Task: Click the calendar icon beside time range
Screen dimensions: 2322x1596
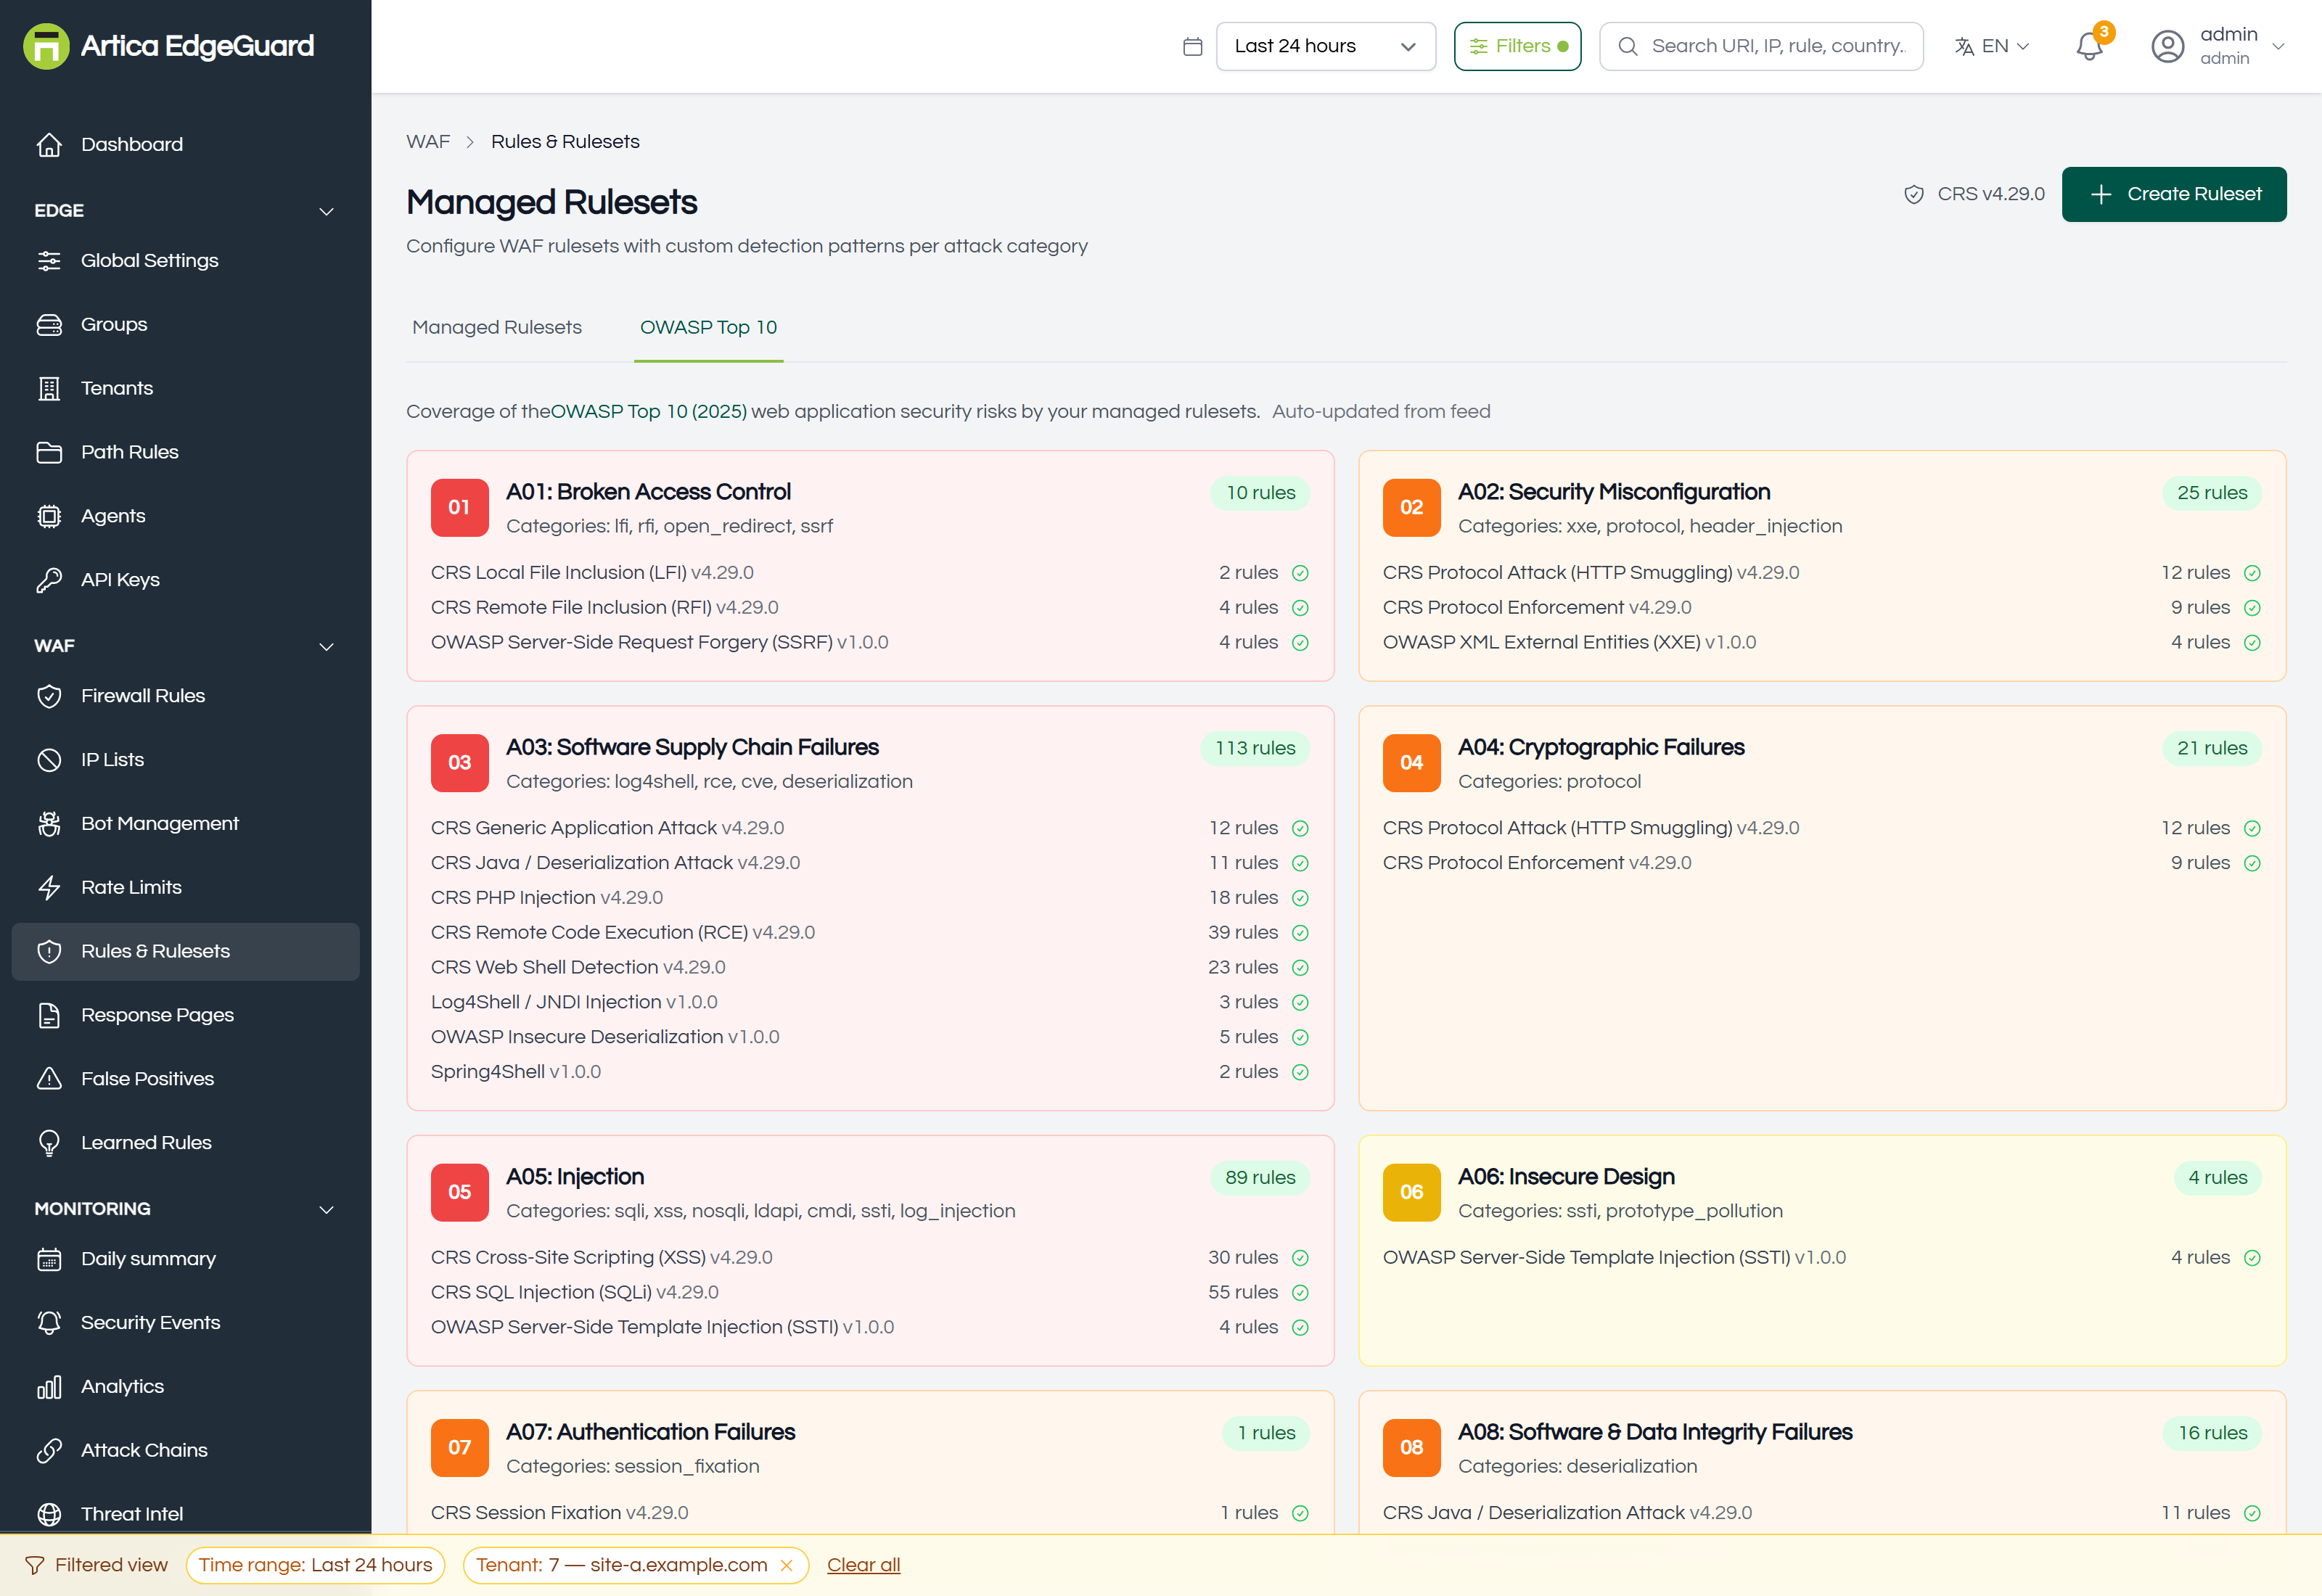Action: tap(1192, 47)
